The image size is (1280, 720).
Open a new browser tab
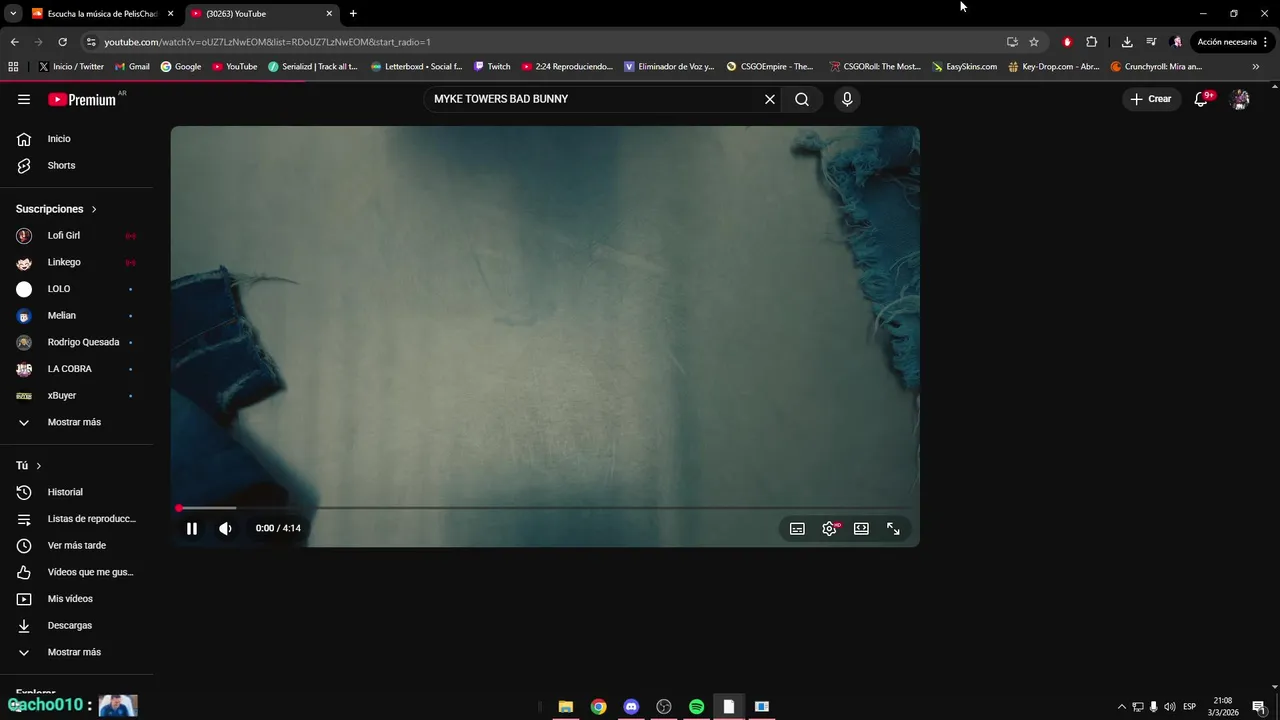click(353, 14)
